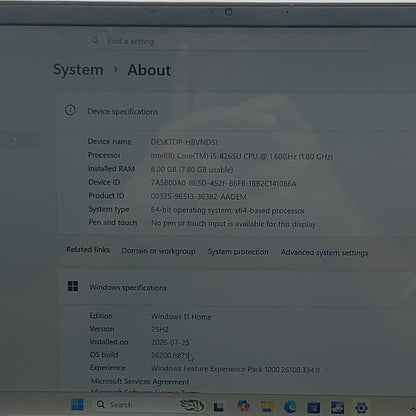This screenshot has height=416, width=416.
Task: Click the OS build number 26200.8875
Action: (x=170, y=355)
